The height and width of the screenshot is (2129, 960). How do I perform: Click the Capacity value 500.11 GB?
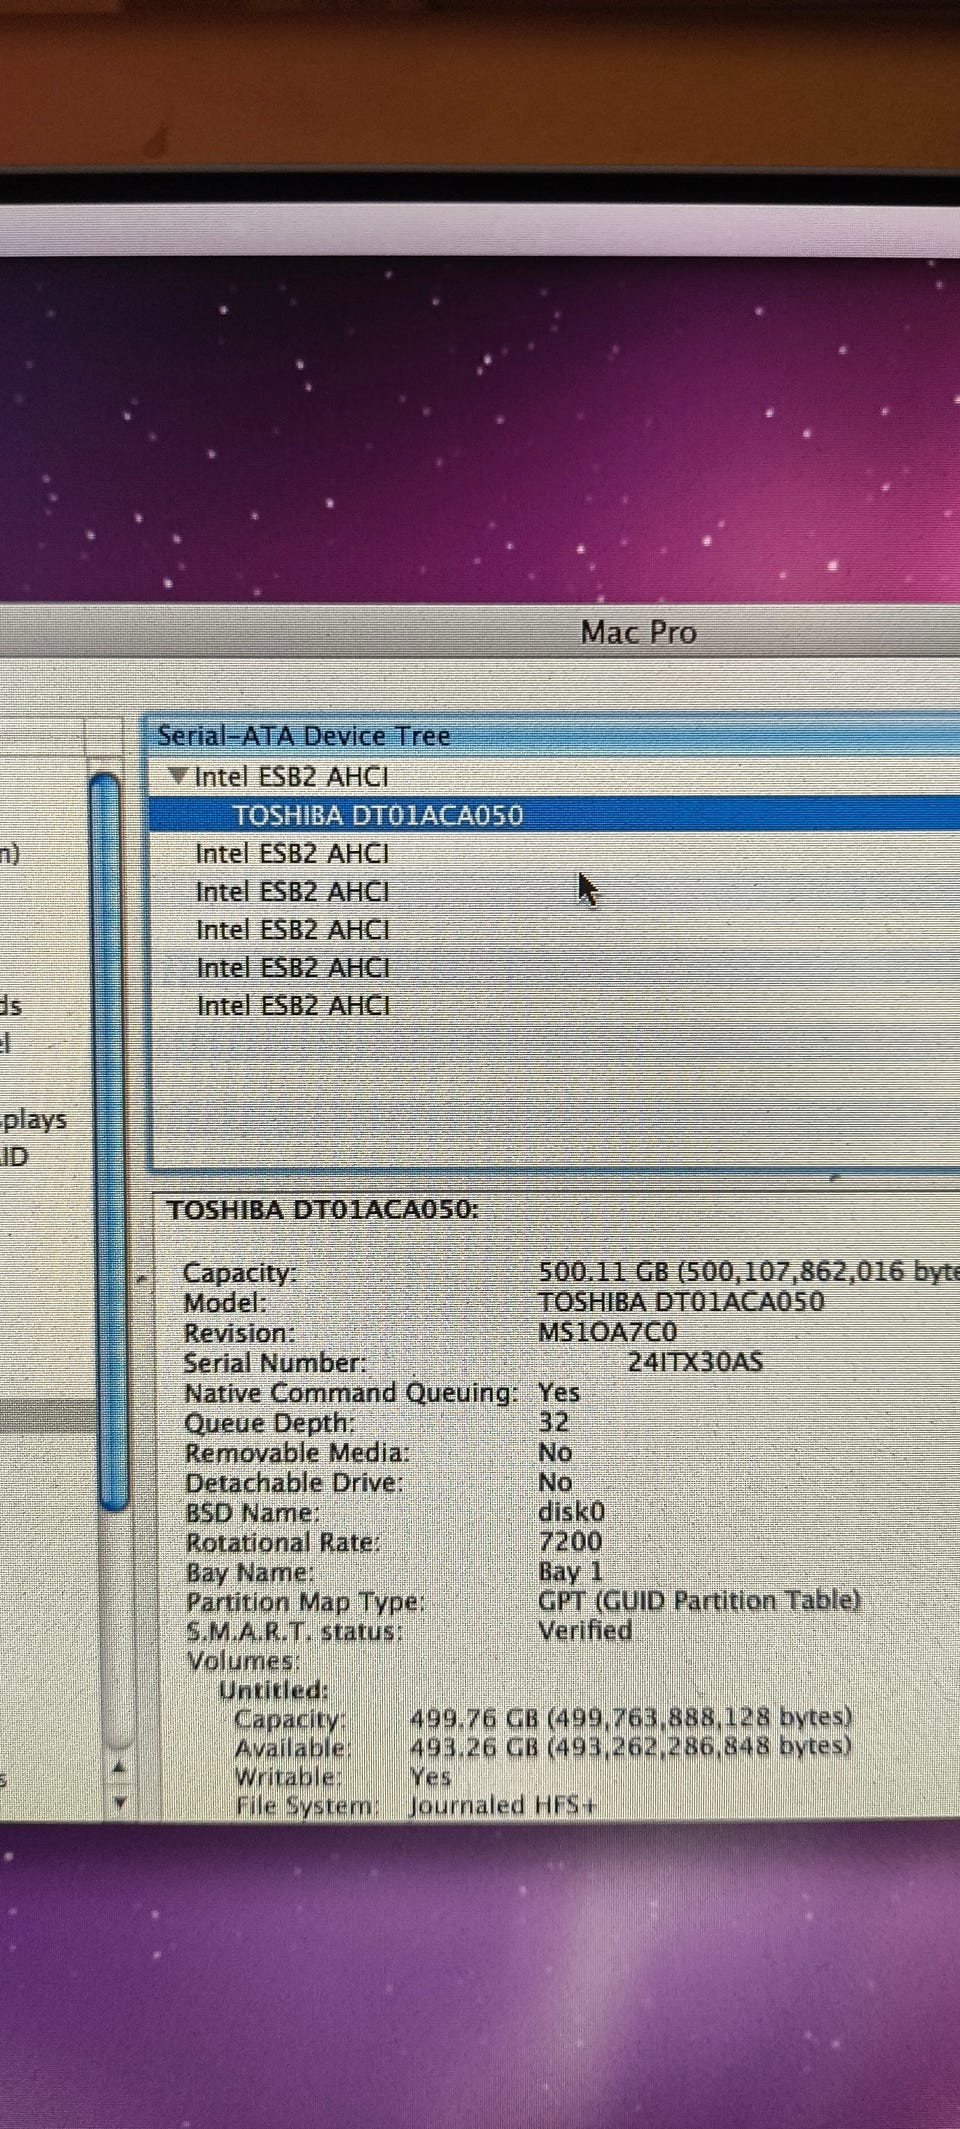click(749, 1271)
